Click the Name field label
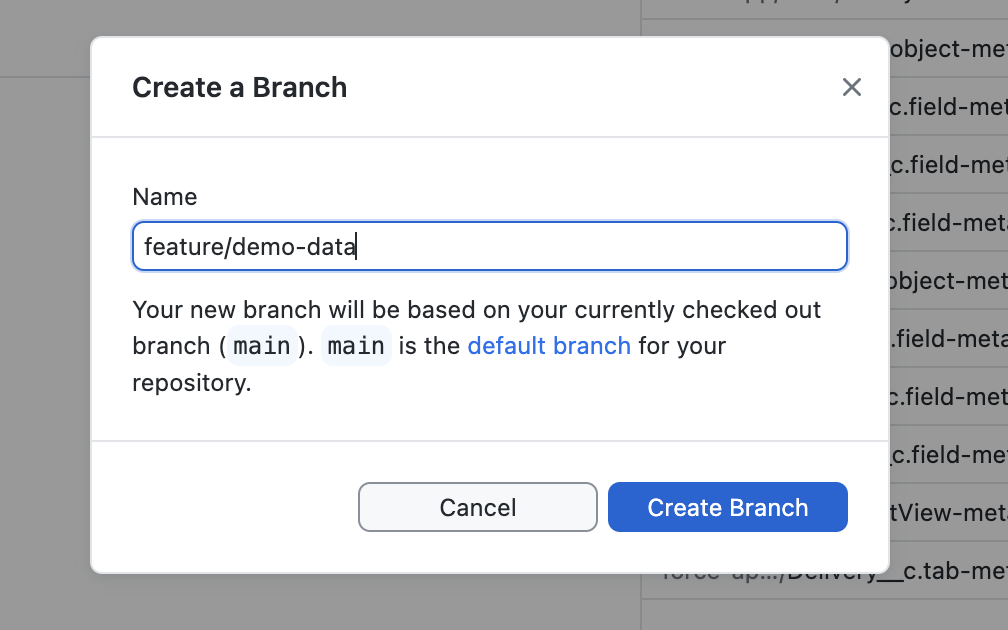Image resolution: width=1008 pixels, height=630 pixels. coord(164,197)
